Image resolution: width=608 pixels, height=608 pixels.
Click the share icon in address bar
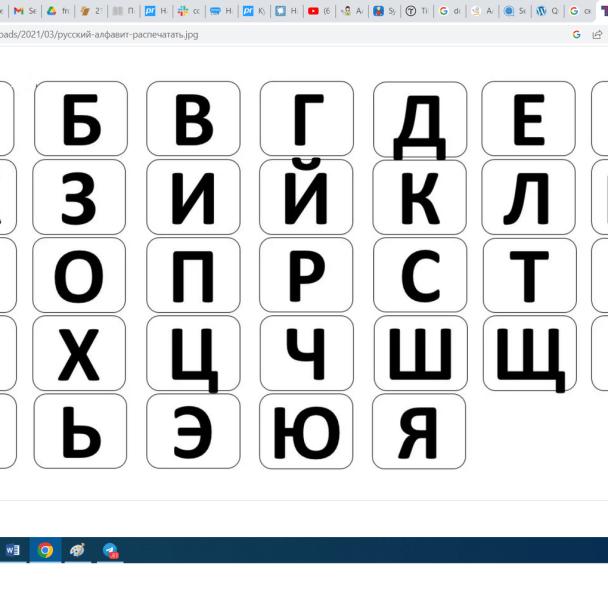pyautogui.click(x=598, y=34)
